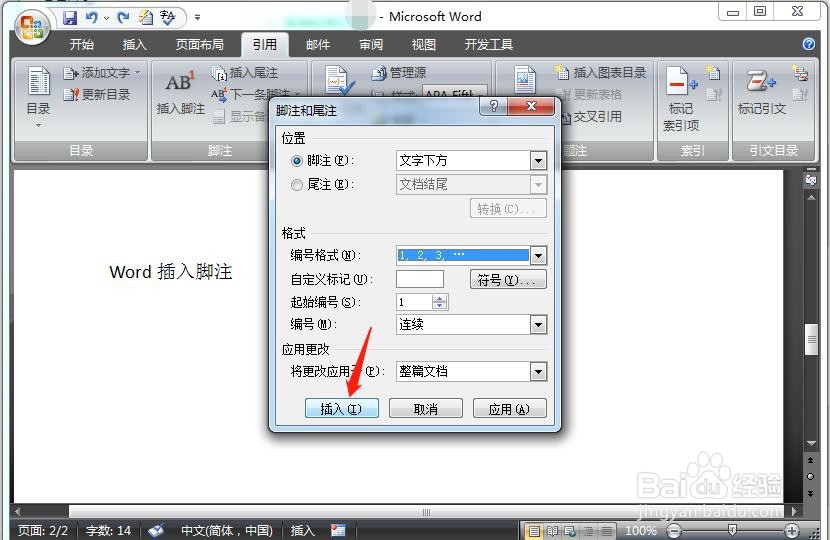Click vertical scrollbar down arrow
This screenshot has height=540, width=830.
(811, 444)
